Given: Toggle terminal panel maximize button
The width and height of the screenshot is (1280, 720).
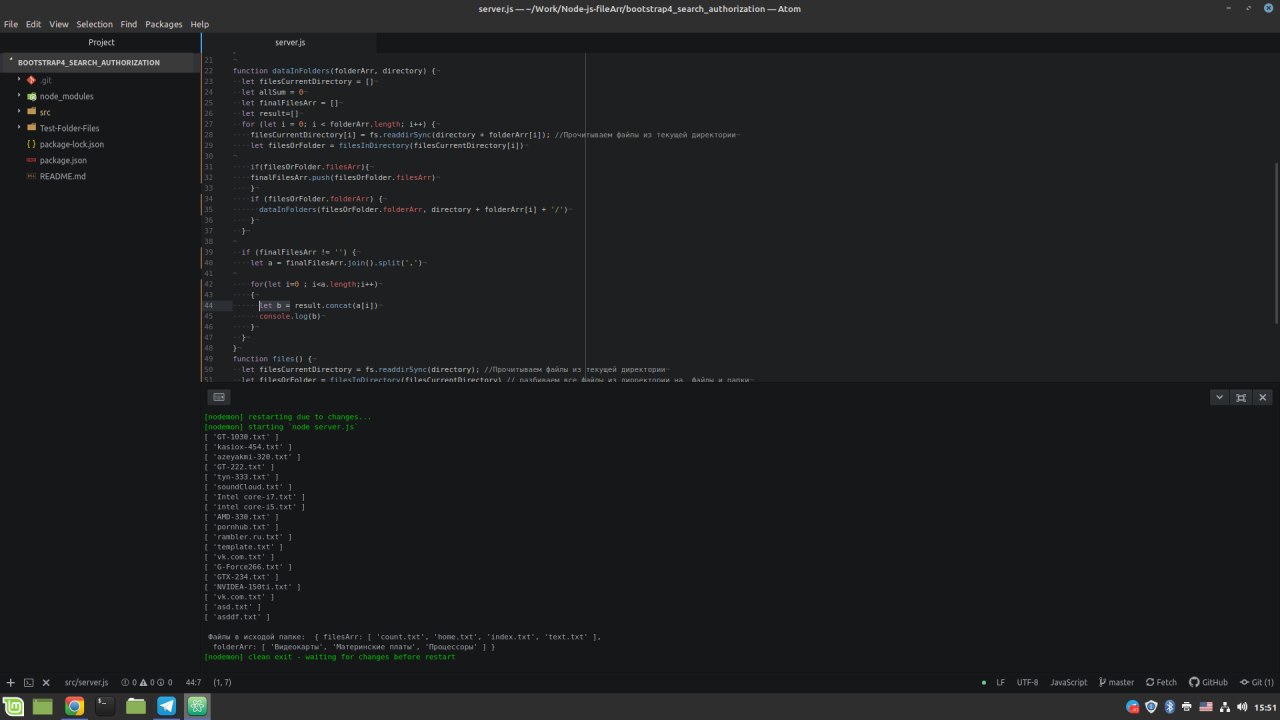Looking at the screenshot, I should click(x=1241, y=397).
